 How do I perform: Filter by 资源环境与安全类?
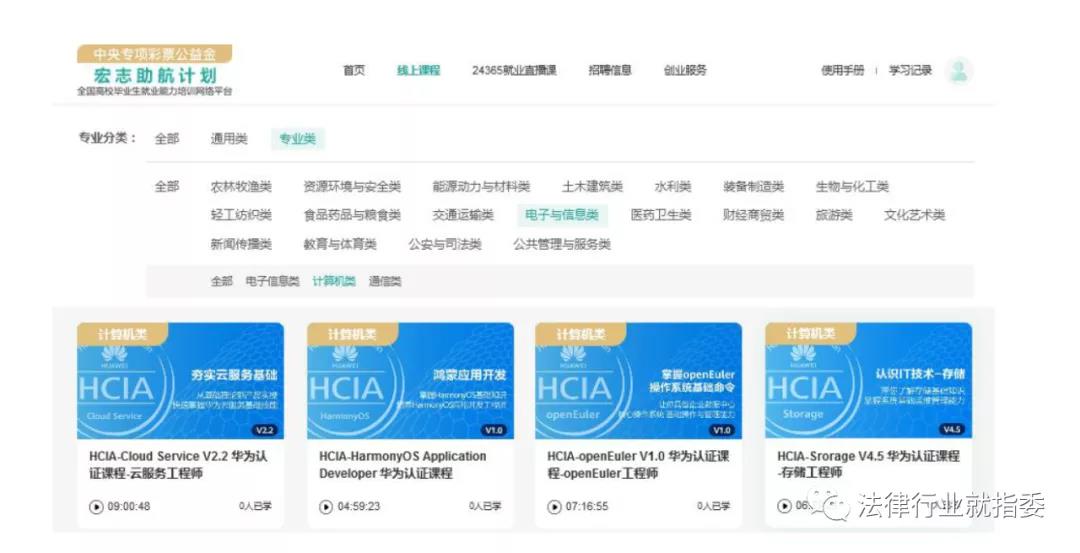point(352,187)
